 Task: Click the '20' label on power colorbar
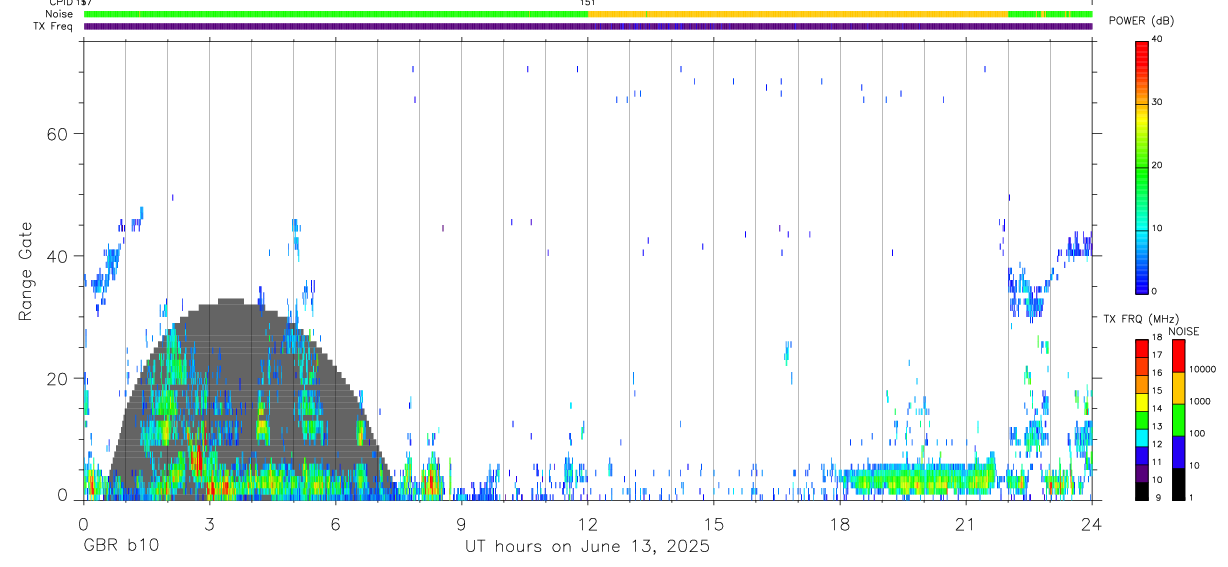pyautogui.click(x=1157, y=166)
